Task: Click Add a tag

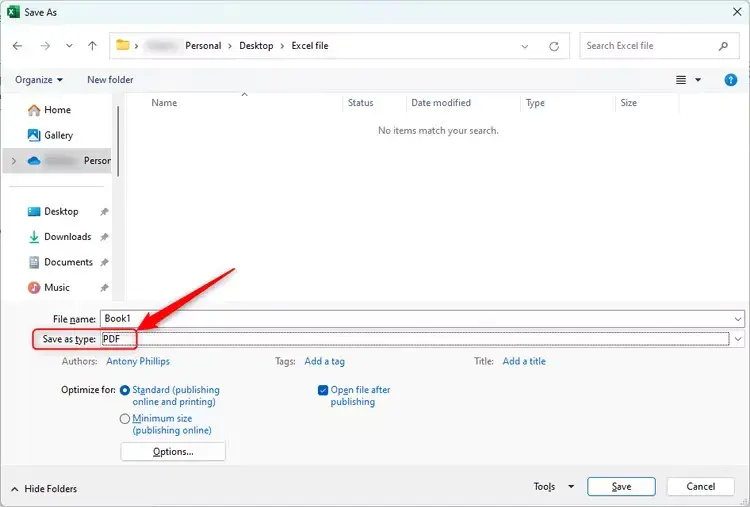Action: (x=324, y=362)
